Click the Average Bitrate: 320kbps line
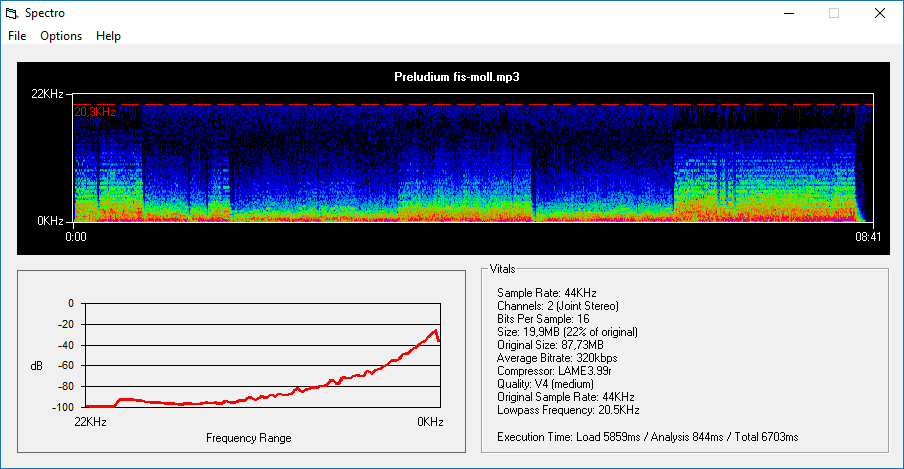 (557, 358)
